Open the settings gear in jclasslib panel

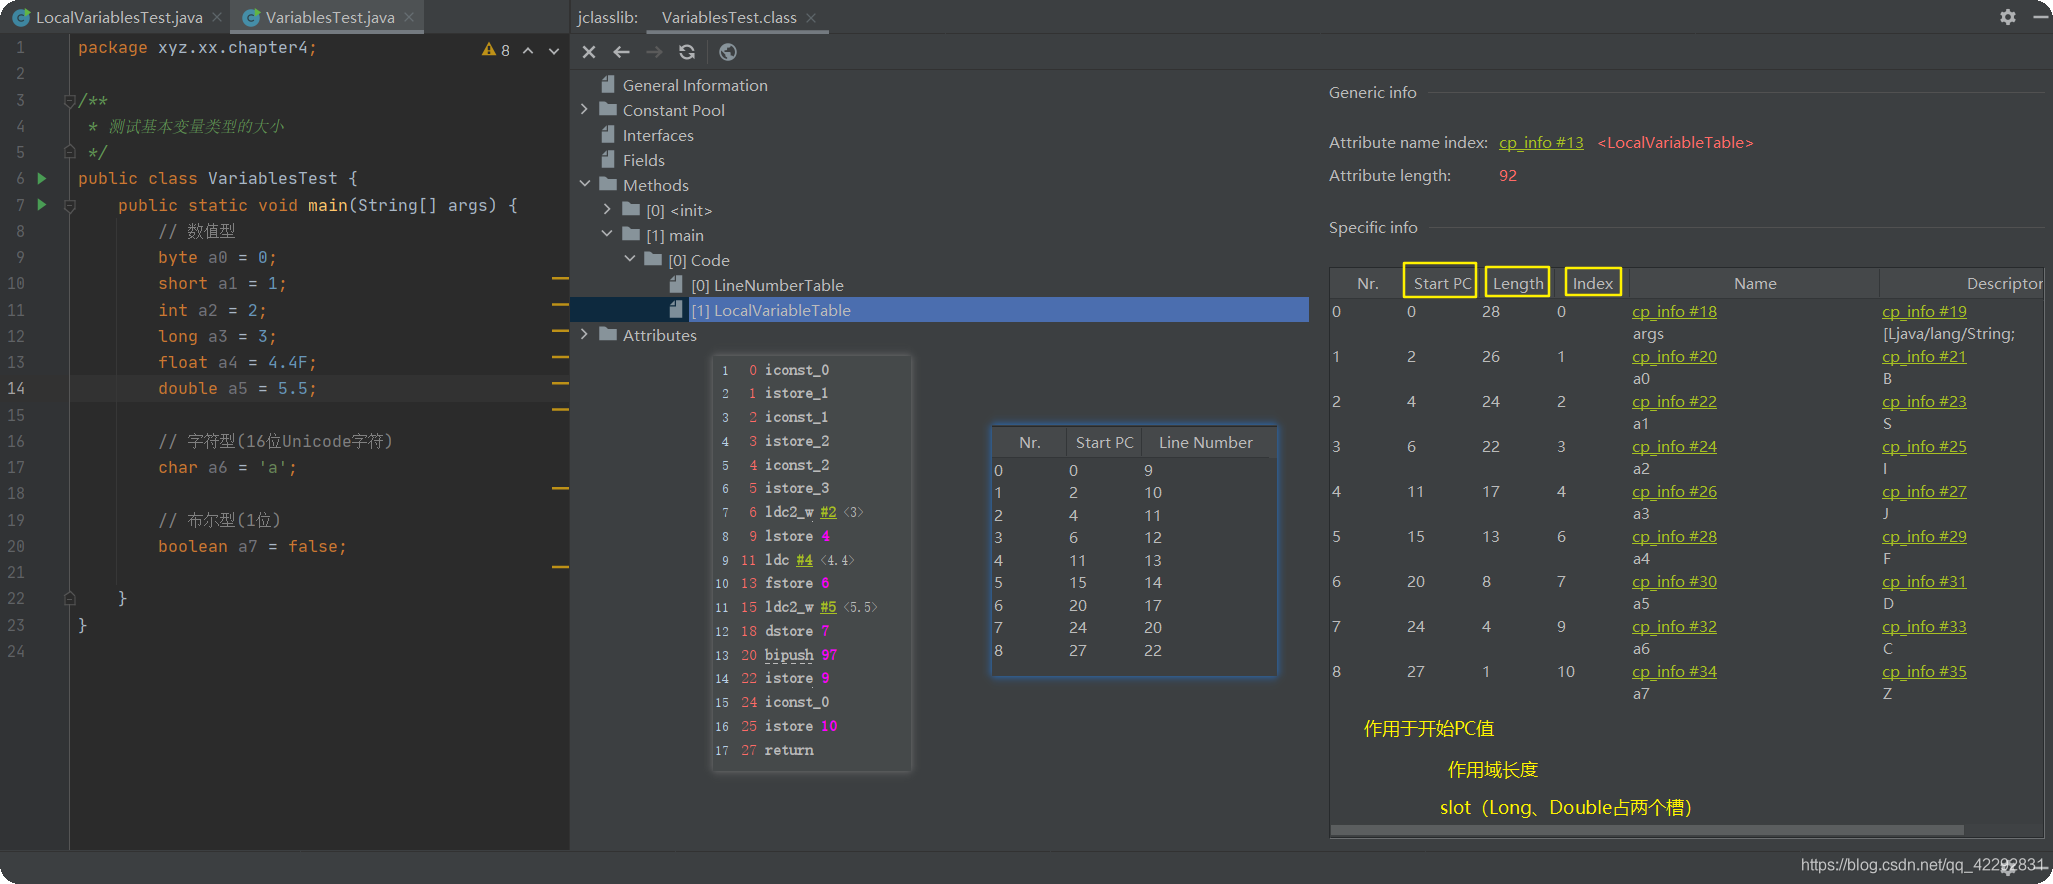click(2007, 17)
